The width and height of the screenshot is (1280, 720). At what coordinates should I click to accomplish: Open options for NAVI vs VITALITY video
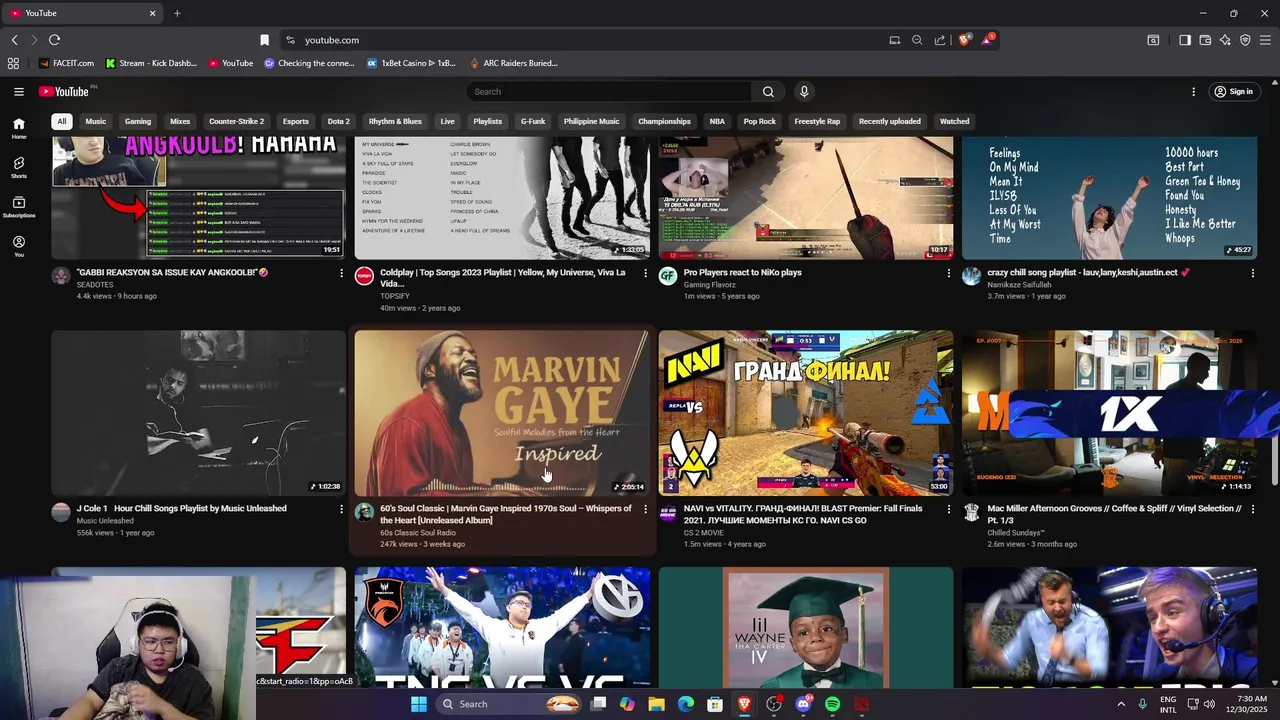click(x=949, y=509)
